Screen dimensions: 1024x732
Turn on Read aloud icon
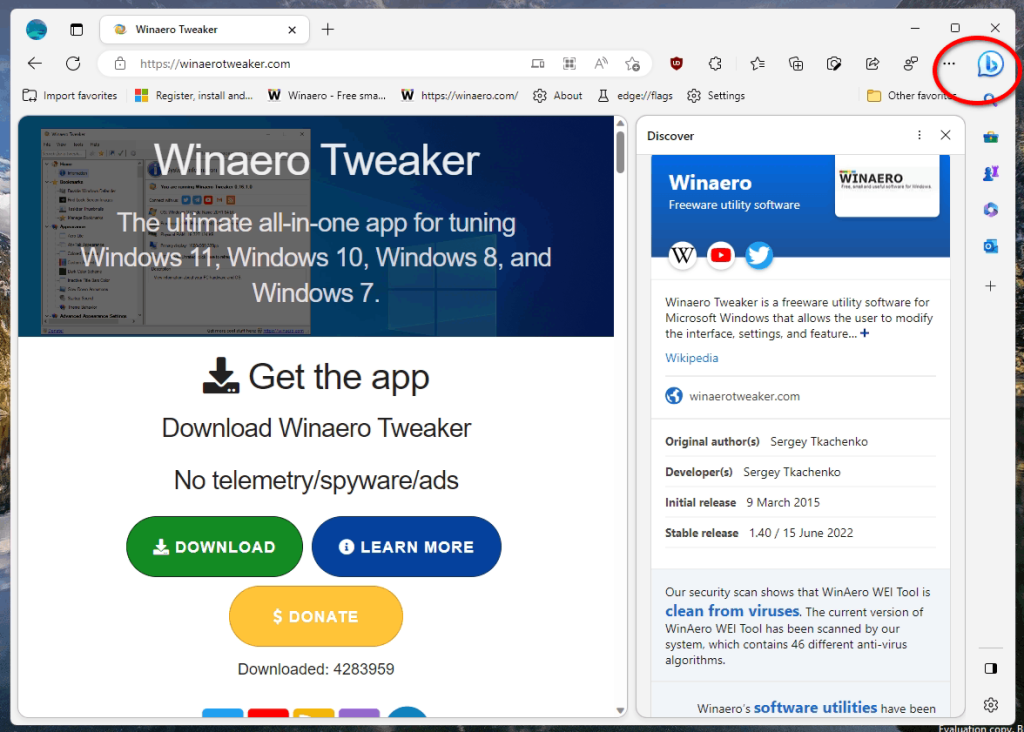(601, 63)
